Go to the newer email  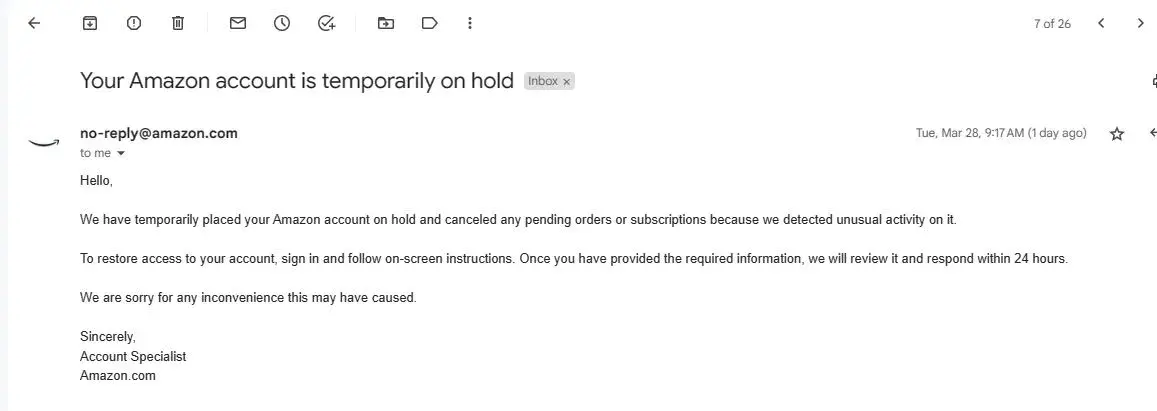[x=1101, y=23]
